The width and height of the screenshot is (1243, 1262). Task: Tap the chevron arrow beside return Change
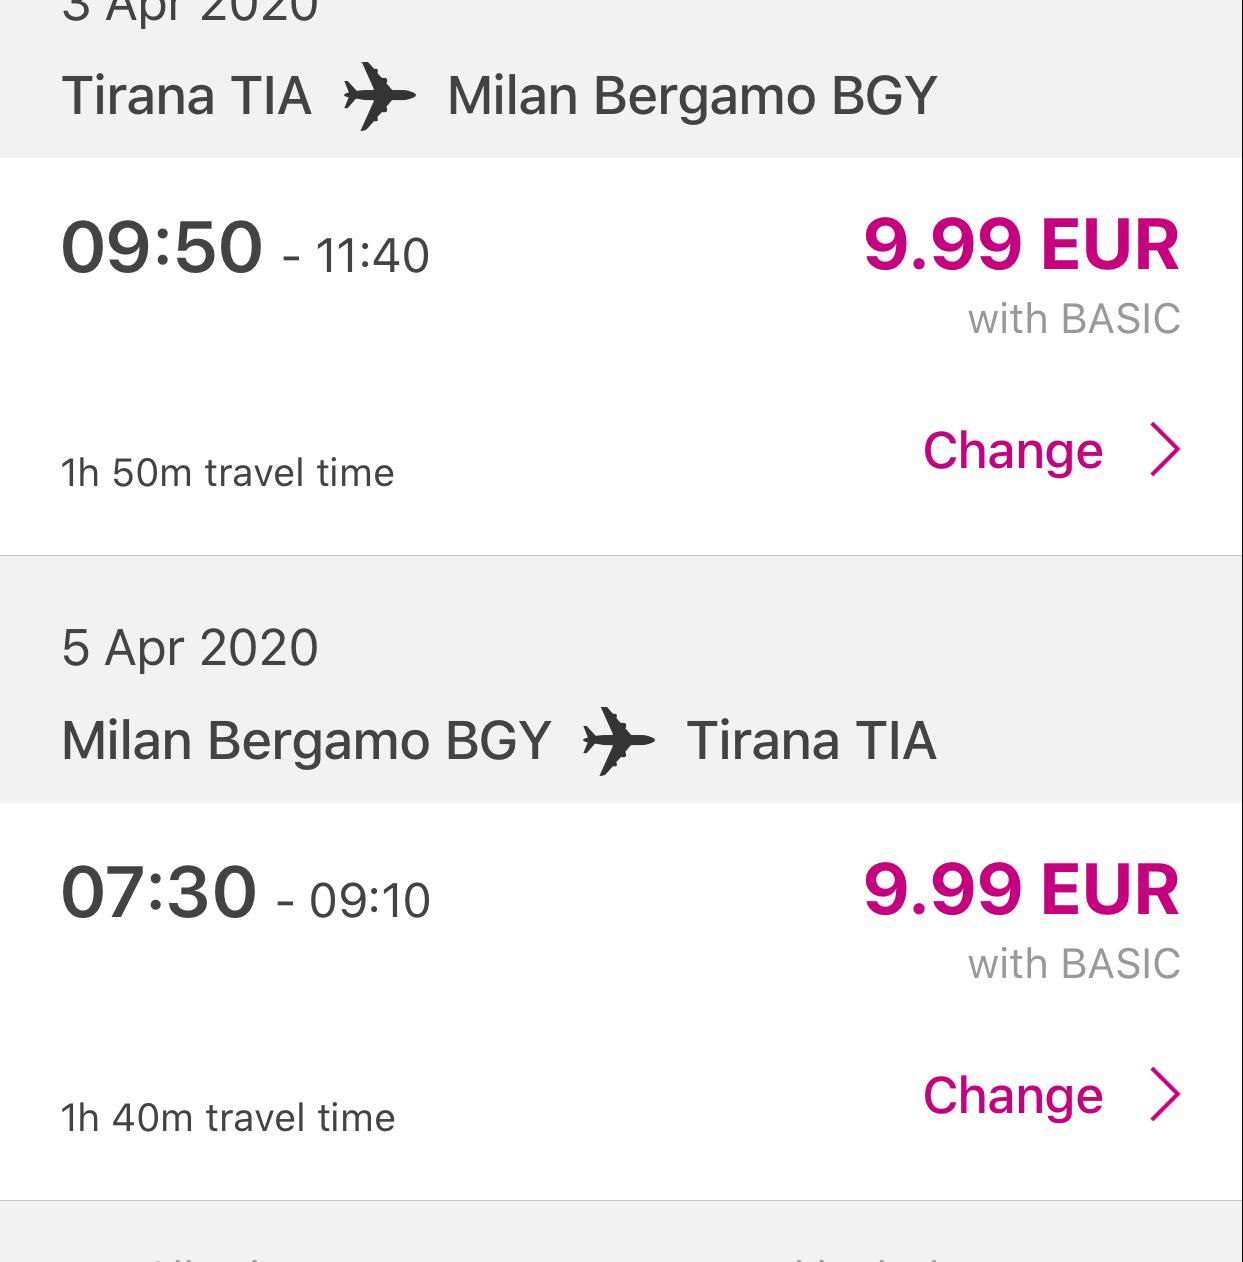click(1164, 1095)
